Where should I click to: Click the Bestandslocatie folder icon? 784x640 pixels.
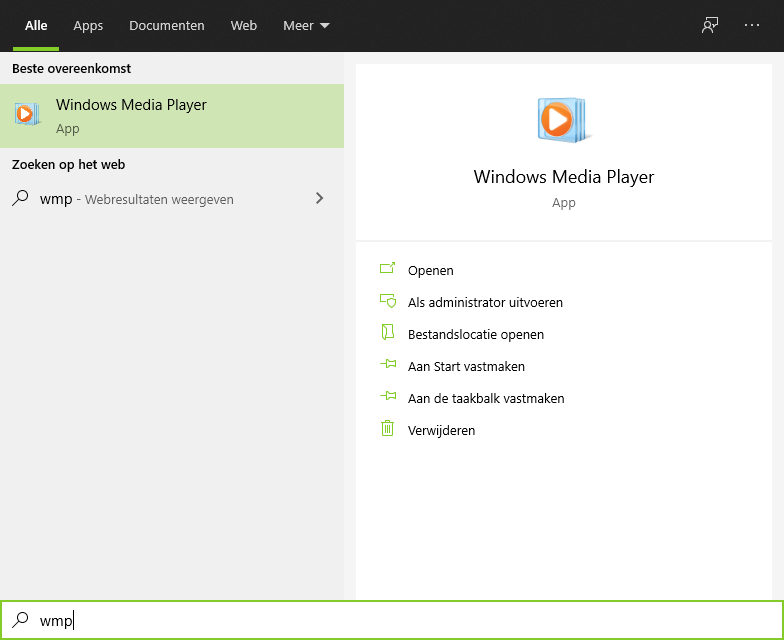tap(388, 332)
